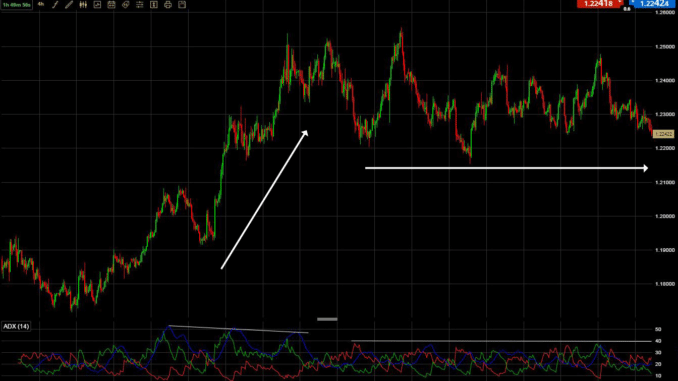Viewport: 678px width, 381px height.
Task: Click the indicators chart icon in toolbar
Action: click(x=97, y=5)
